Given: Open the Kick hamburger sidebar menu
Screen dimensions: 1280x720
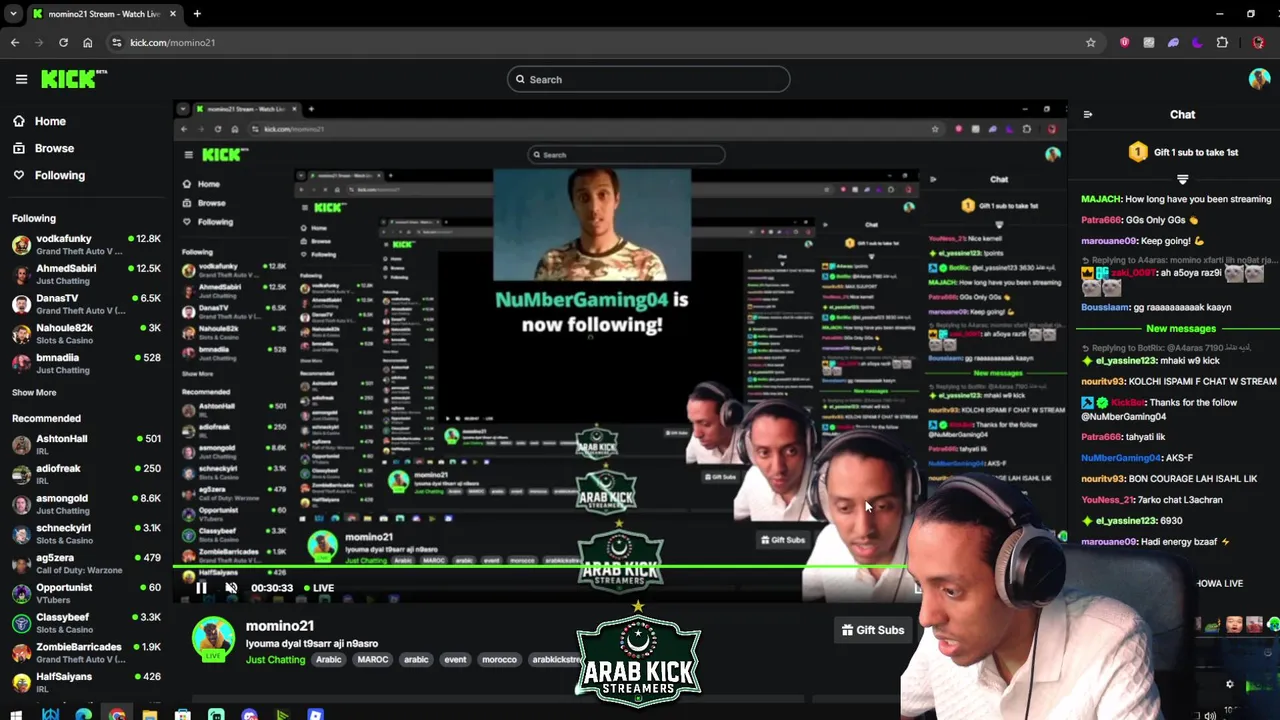Looking at the screenshot, I should [21, 79].
